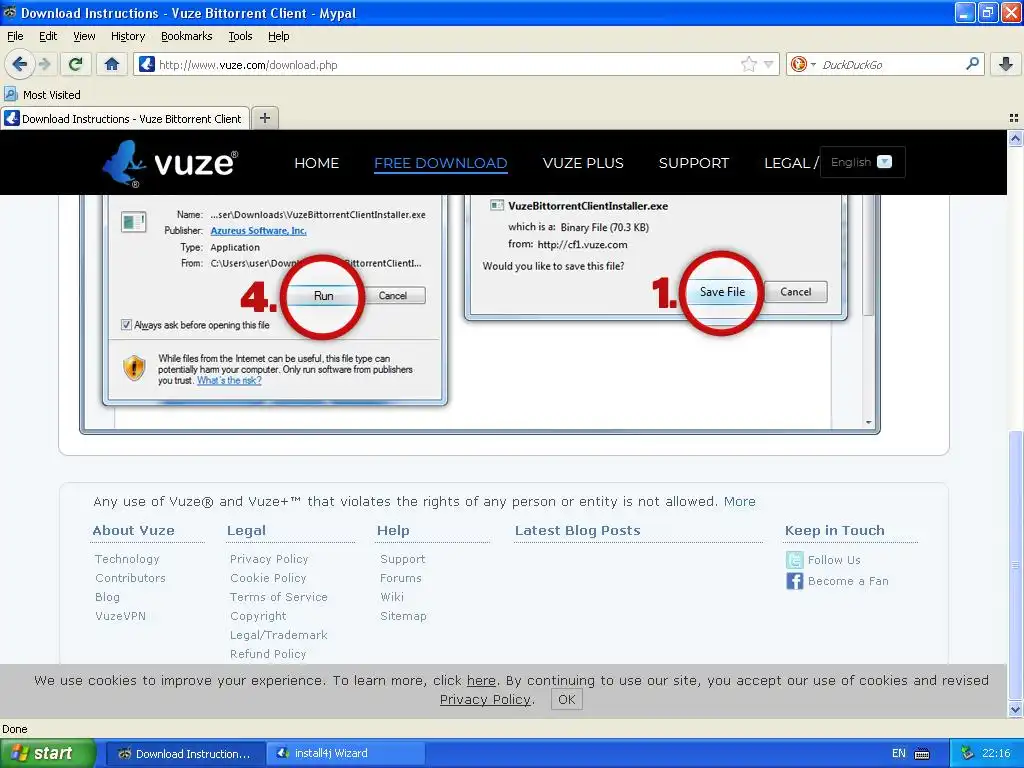This screenshot has height=768, width=1024.
Task: Open the Cookie Policy footer link
Action: point(268,578)
